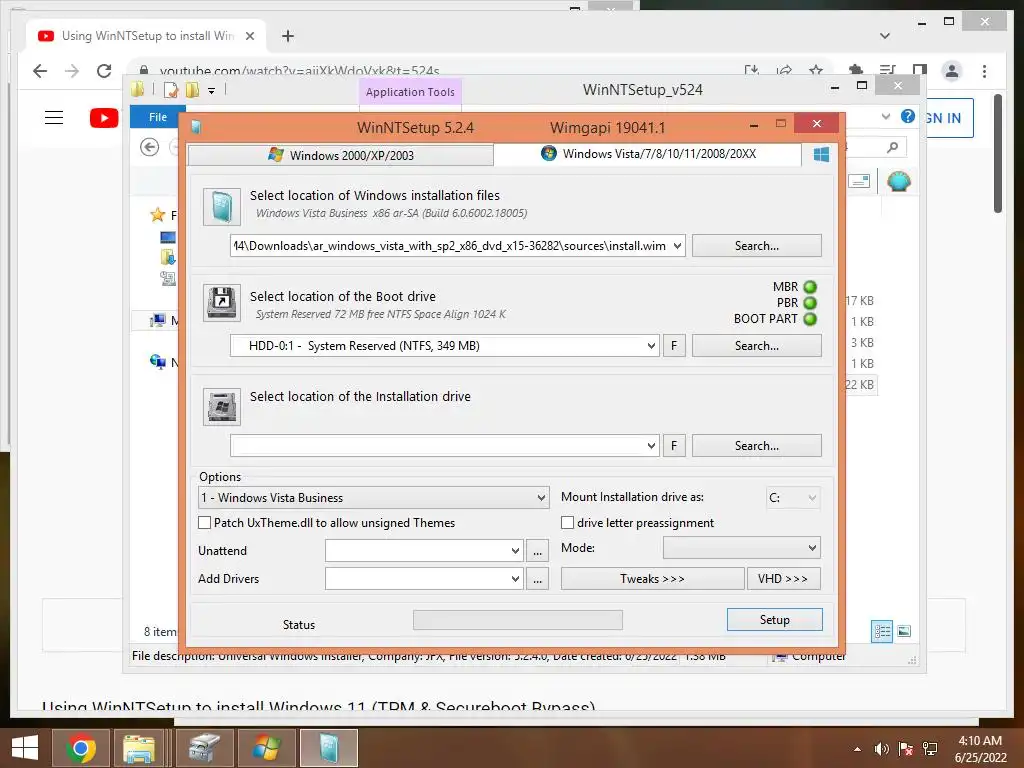Click the Installation drive disk icon

(x=222, y=407)
